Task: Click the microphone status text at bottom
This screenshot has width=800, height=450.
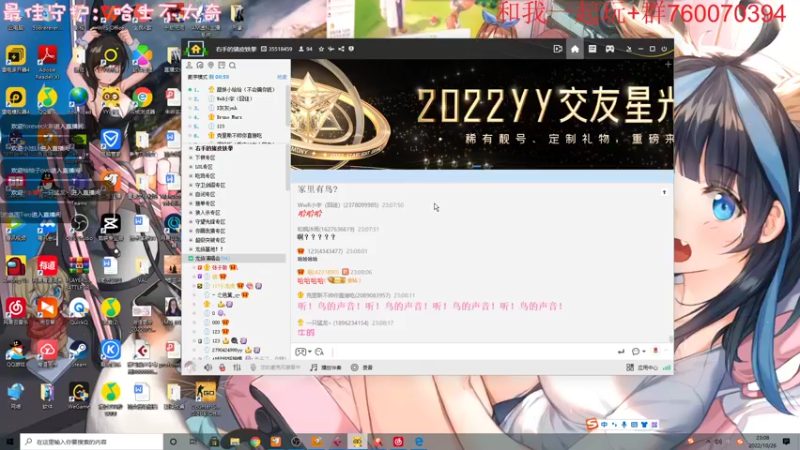Action: [280, 367]
